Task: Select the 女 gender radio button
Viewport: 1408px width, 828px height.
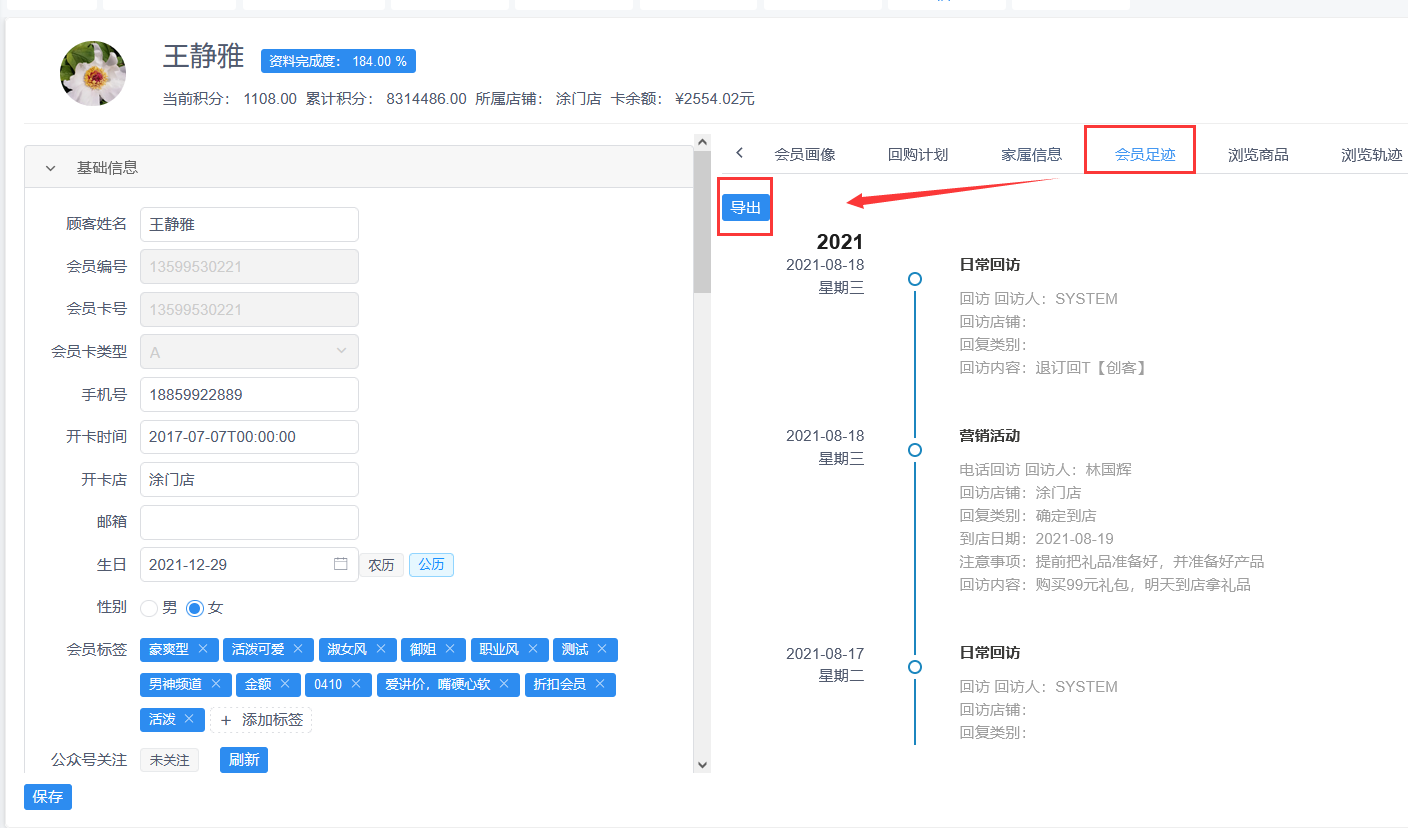Action: 195,607
